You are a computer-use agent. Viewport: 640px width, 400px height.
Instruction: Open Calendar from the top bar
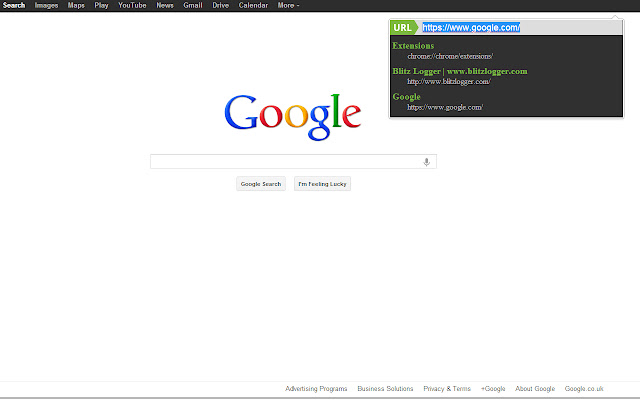click(x=253, y=5)
